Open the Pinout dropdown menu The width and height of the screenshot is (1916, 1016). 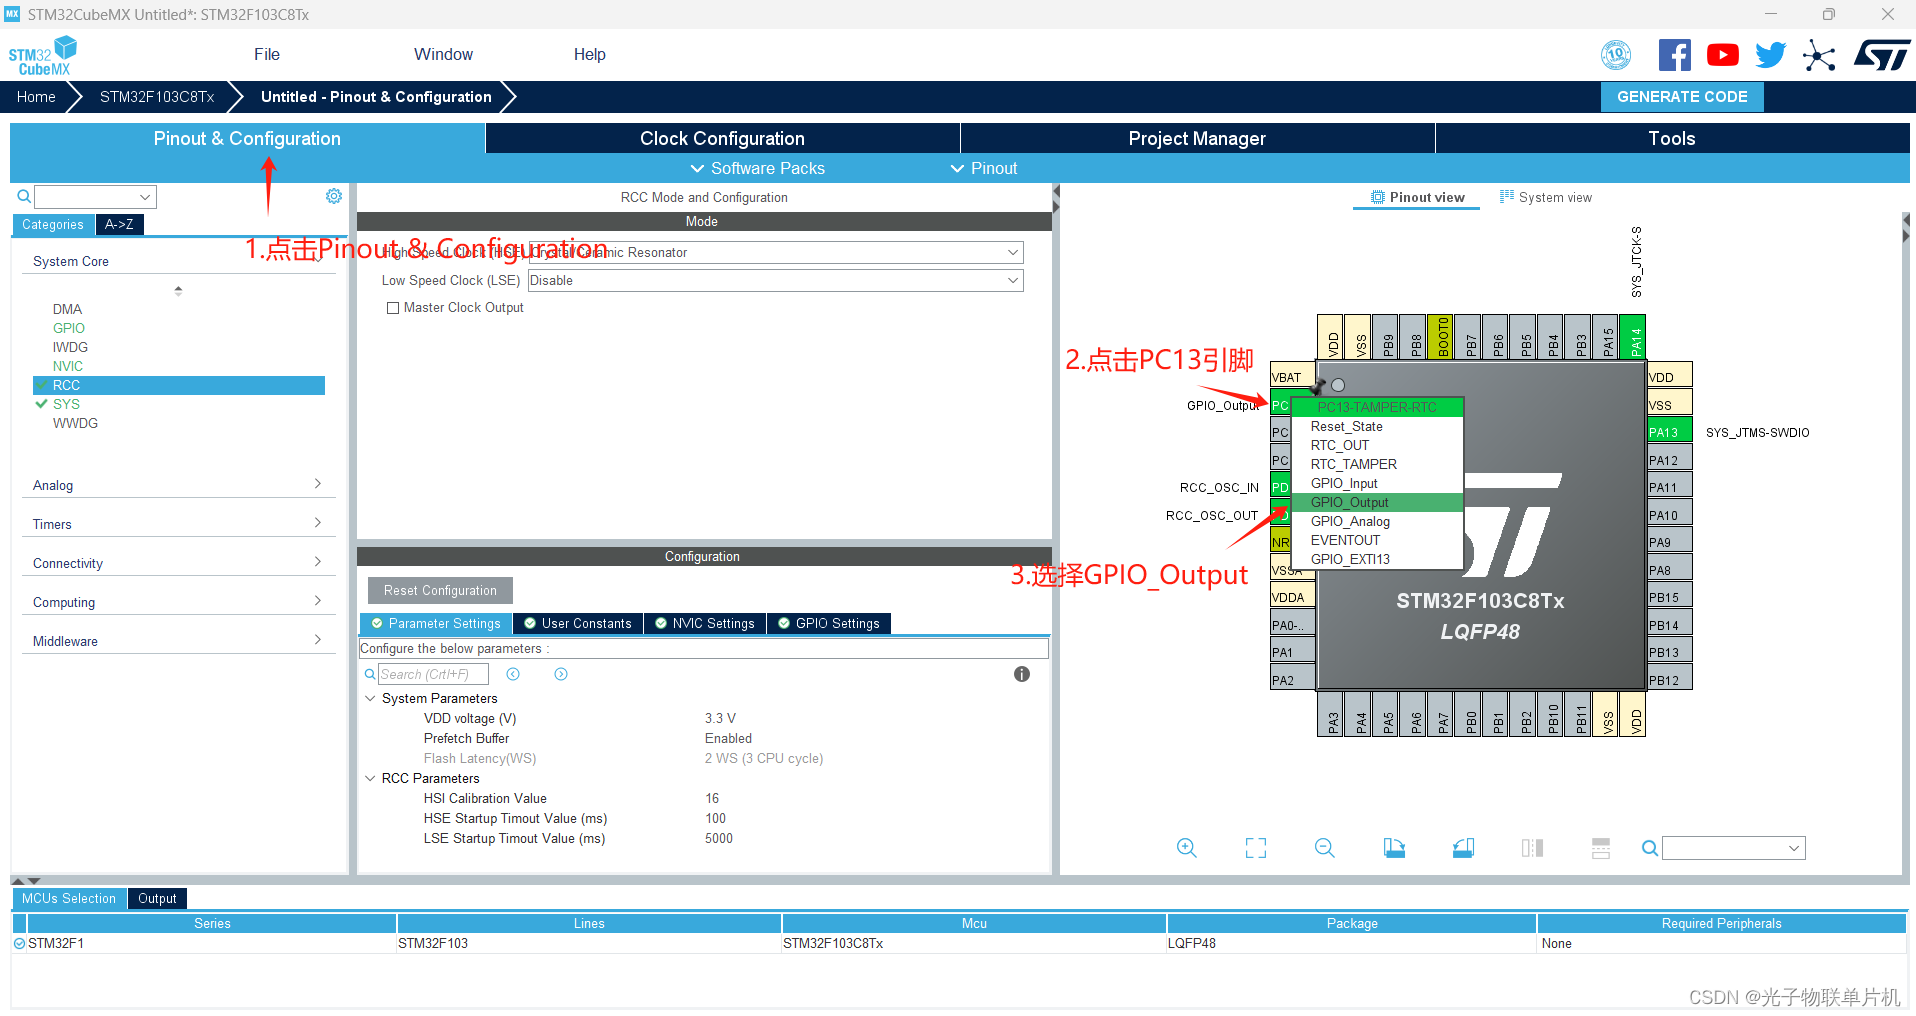(x=984, y=168)
